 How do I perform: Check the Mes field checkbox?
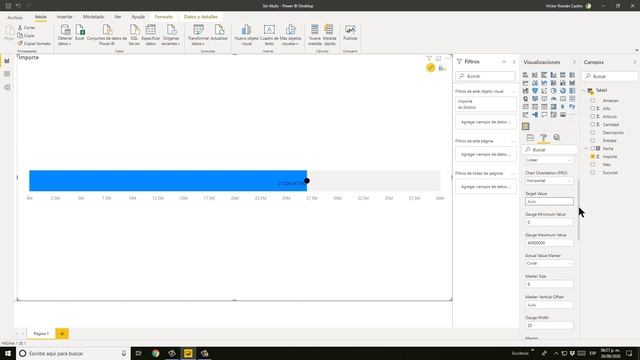coord(593,164)
